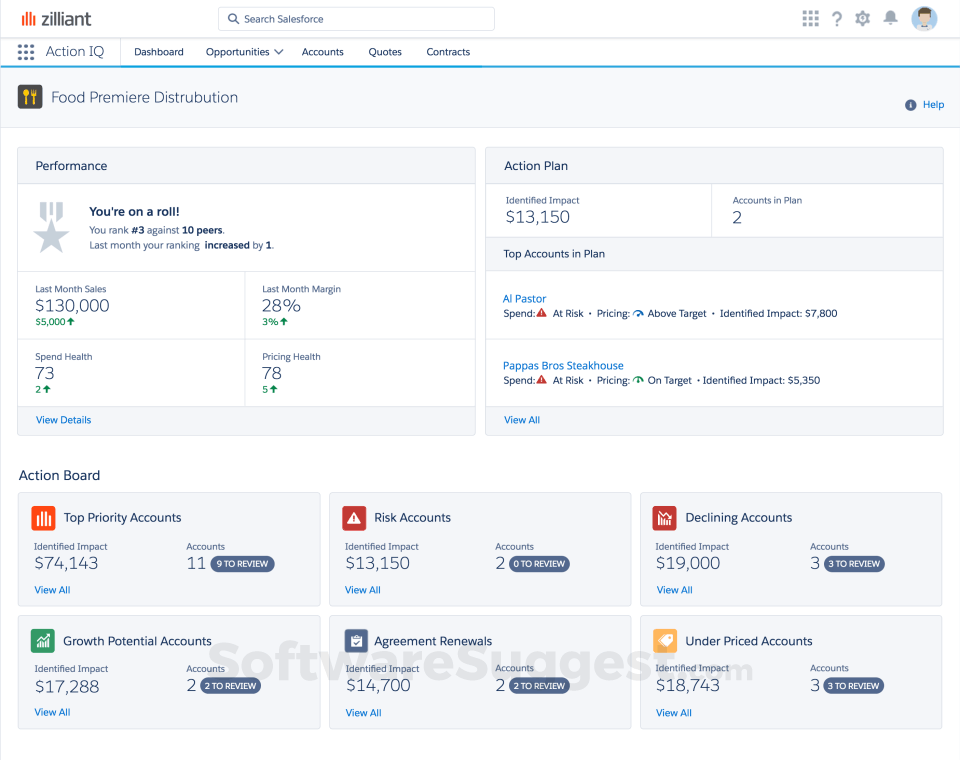Viewport: 960px width, 760px height.
Task: Click the Under Priced Accounts tag icon
Action: (664, 641)
